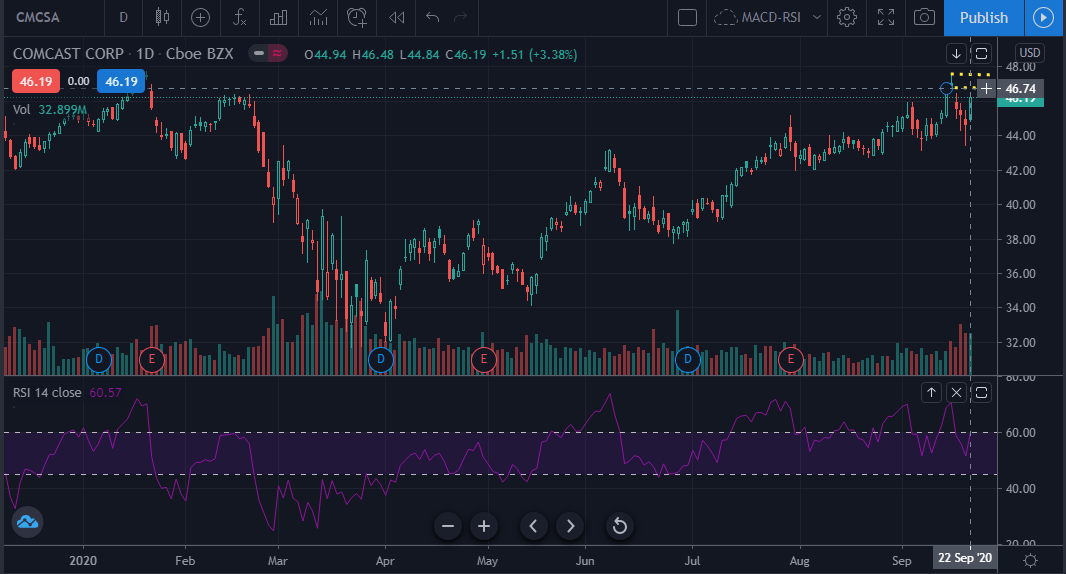This screenshot has width=1066, height=574.
Task: Open chart settings with the gear icon
Action: (x=846, y=17)
